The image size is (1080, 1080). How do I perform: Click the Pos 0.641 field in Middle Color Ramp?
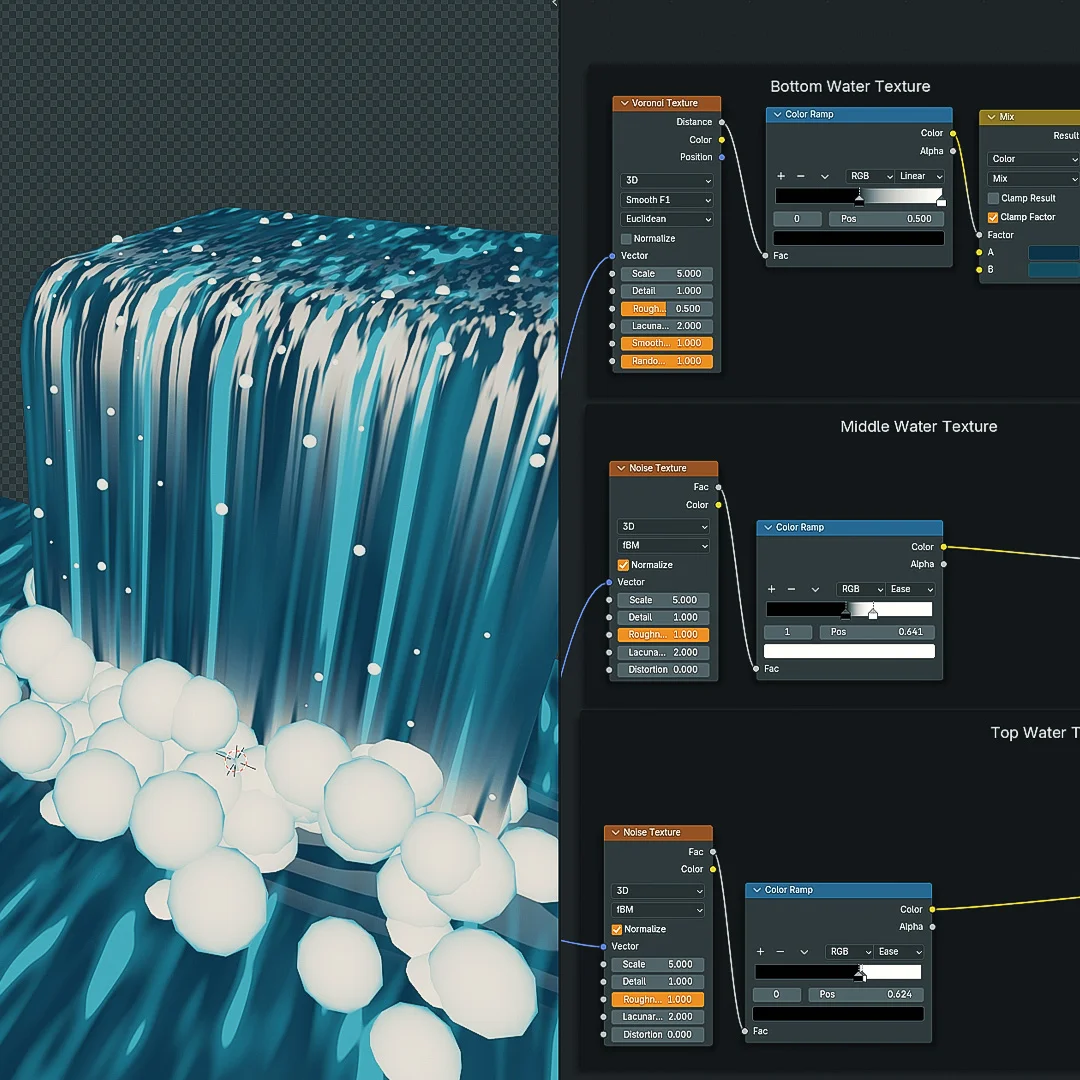click(877, 632)
